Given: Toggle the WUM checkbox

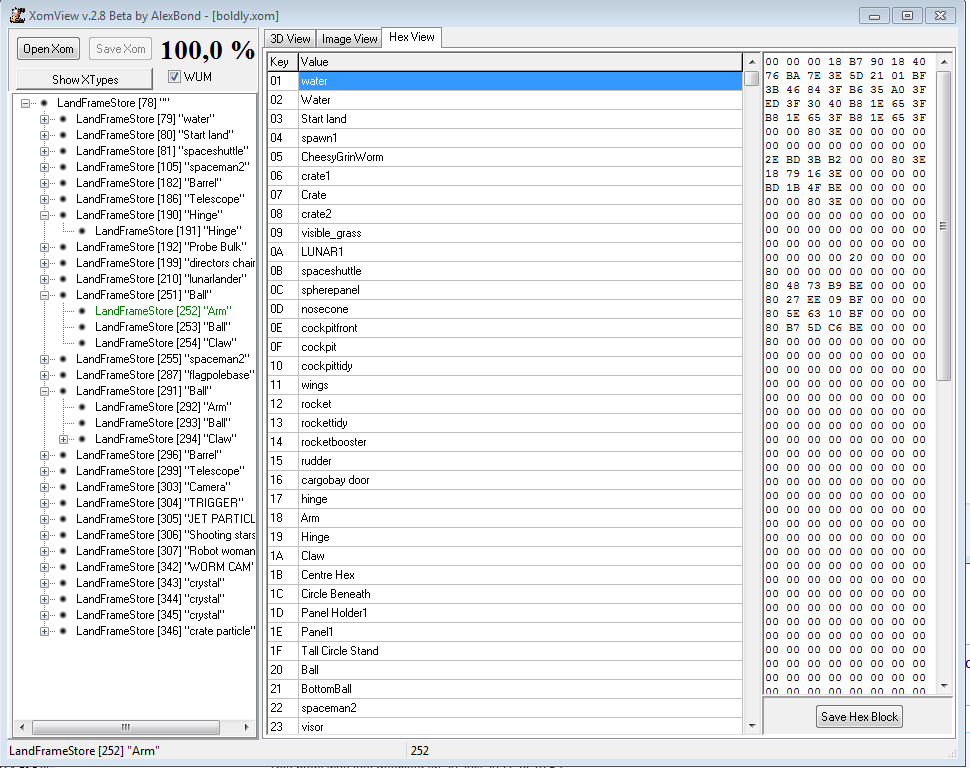Looking at the screenshot, I should [174, 77].
